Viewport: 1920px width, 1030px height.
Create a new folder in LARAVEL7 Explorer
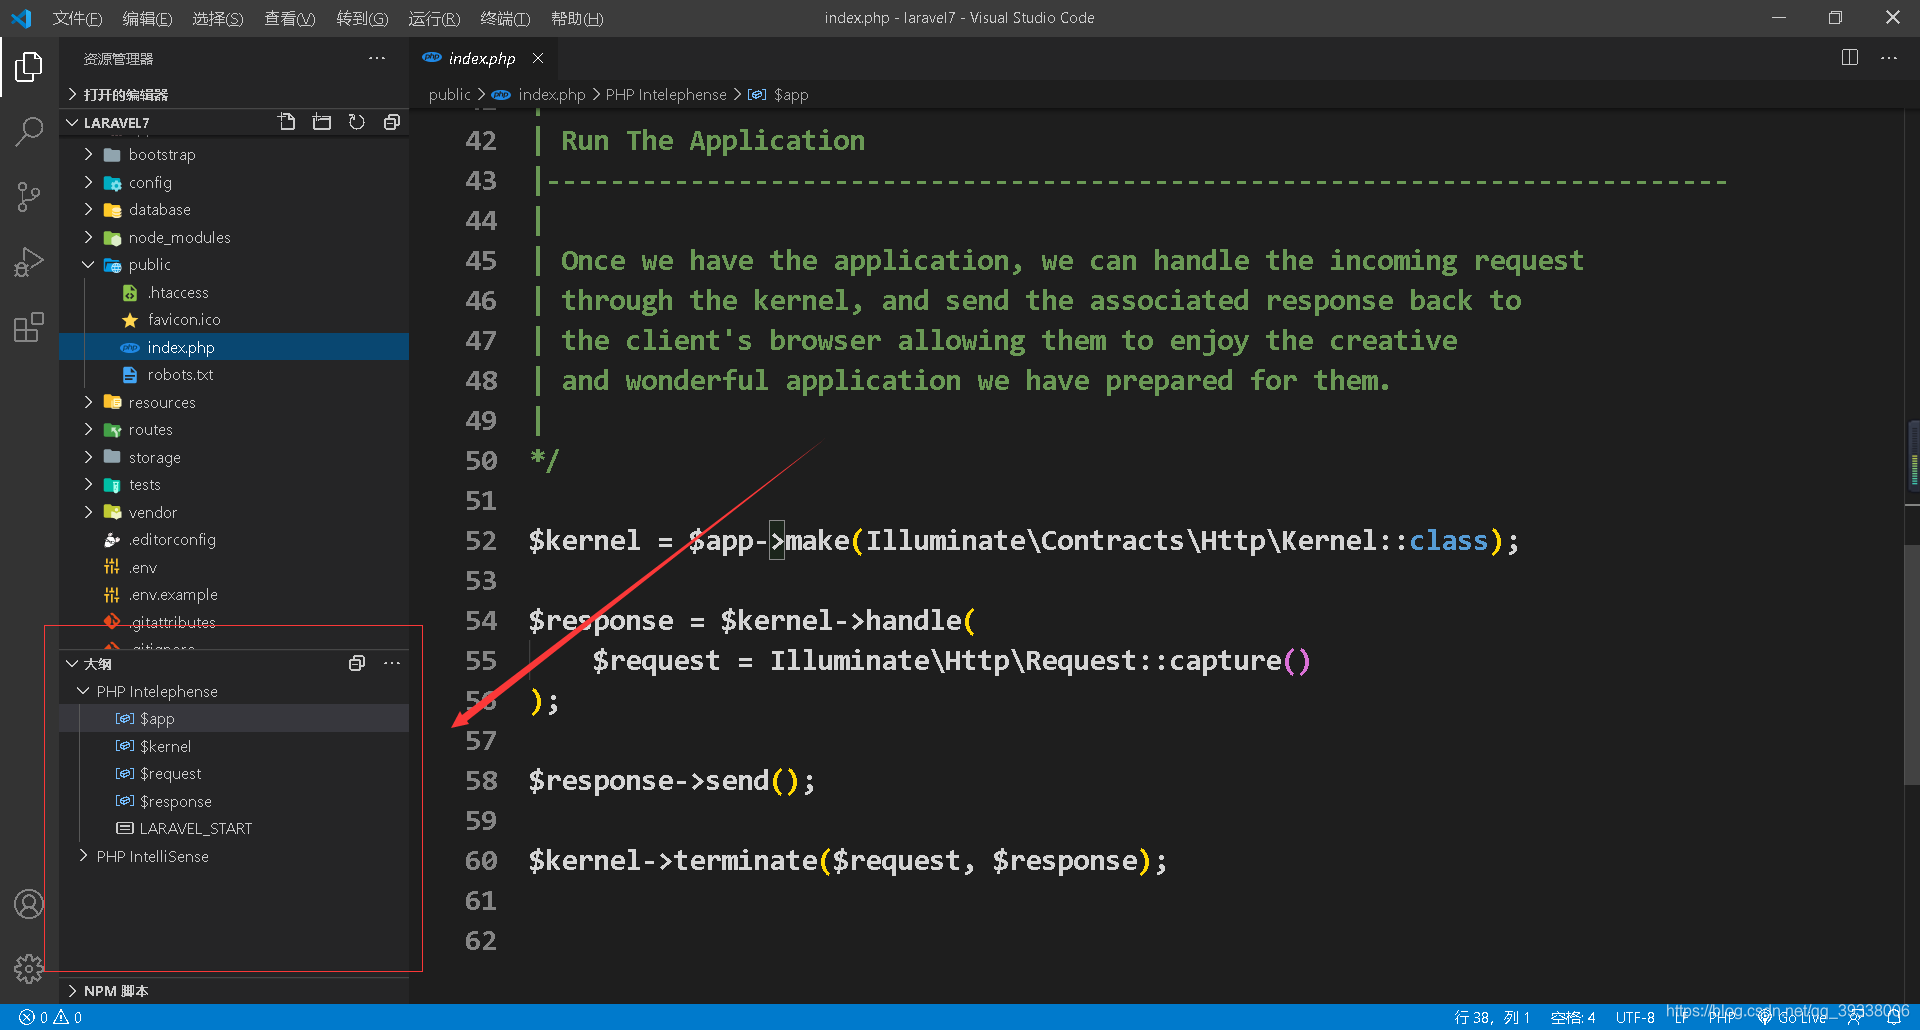[x=322, y=121]
